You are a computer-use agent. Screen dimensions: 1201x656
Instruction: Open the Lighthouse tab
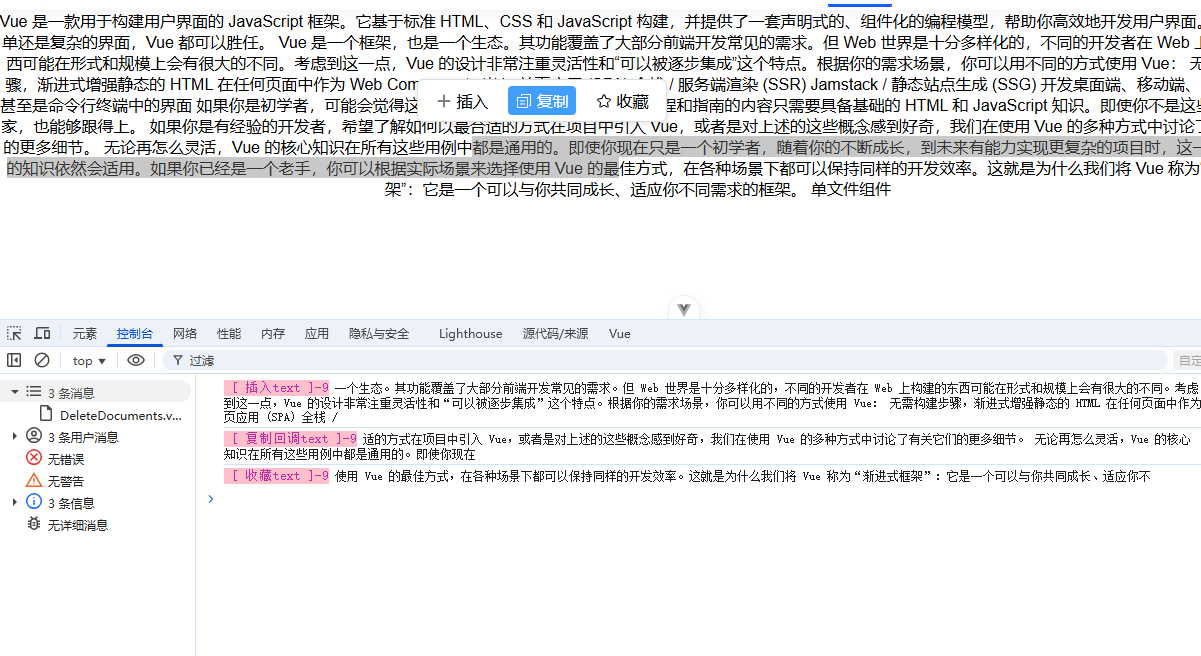coord(470,333)
